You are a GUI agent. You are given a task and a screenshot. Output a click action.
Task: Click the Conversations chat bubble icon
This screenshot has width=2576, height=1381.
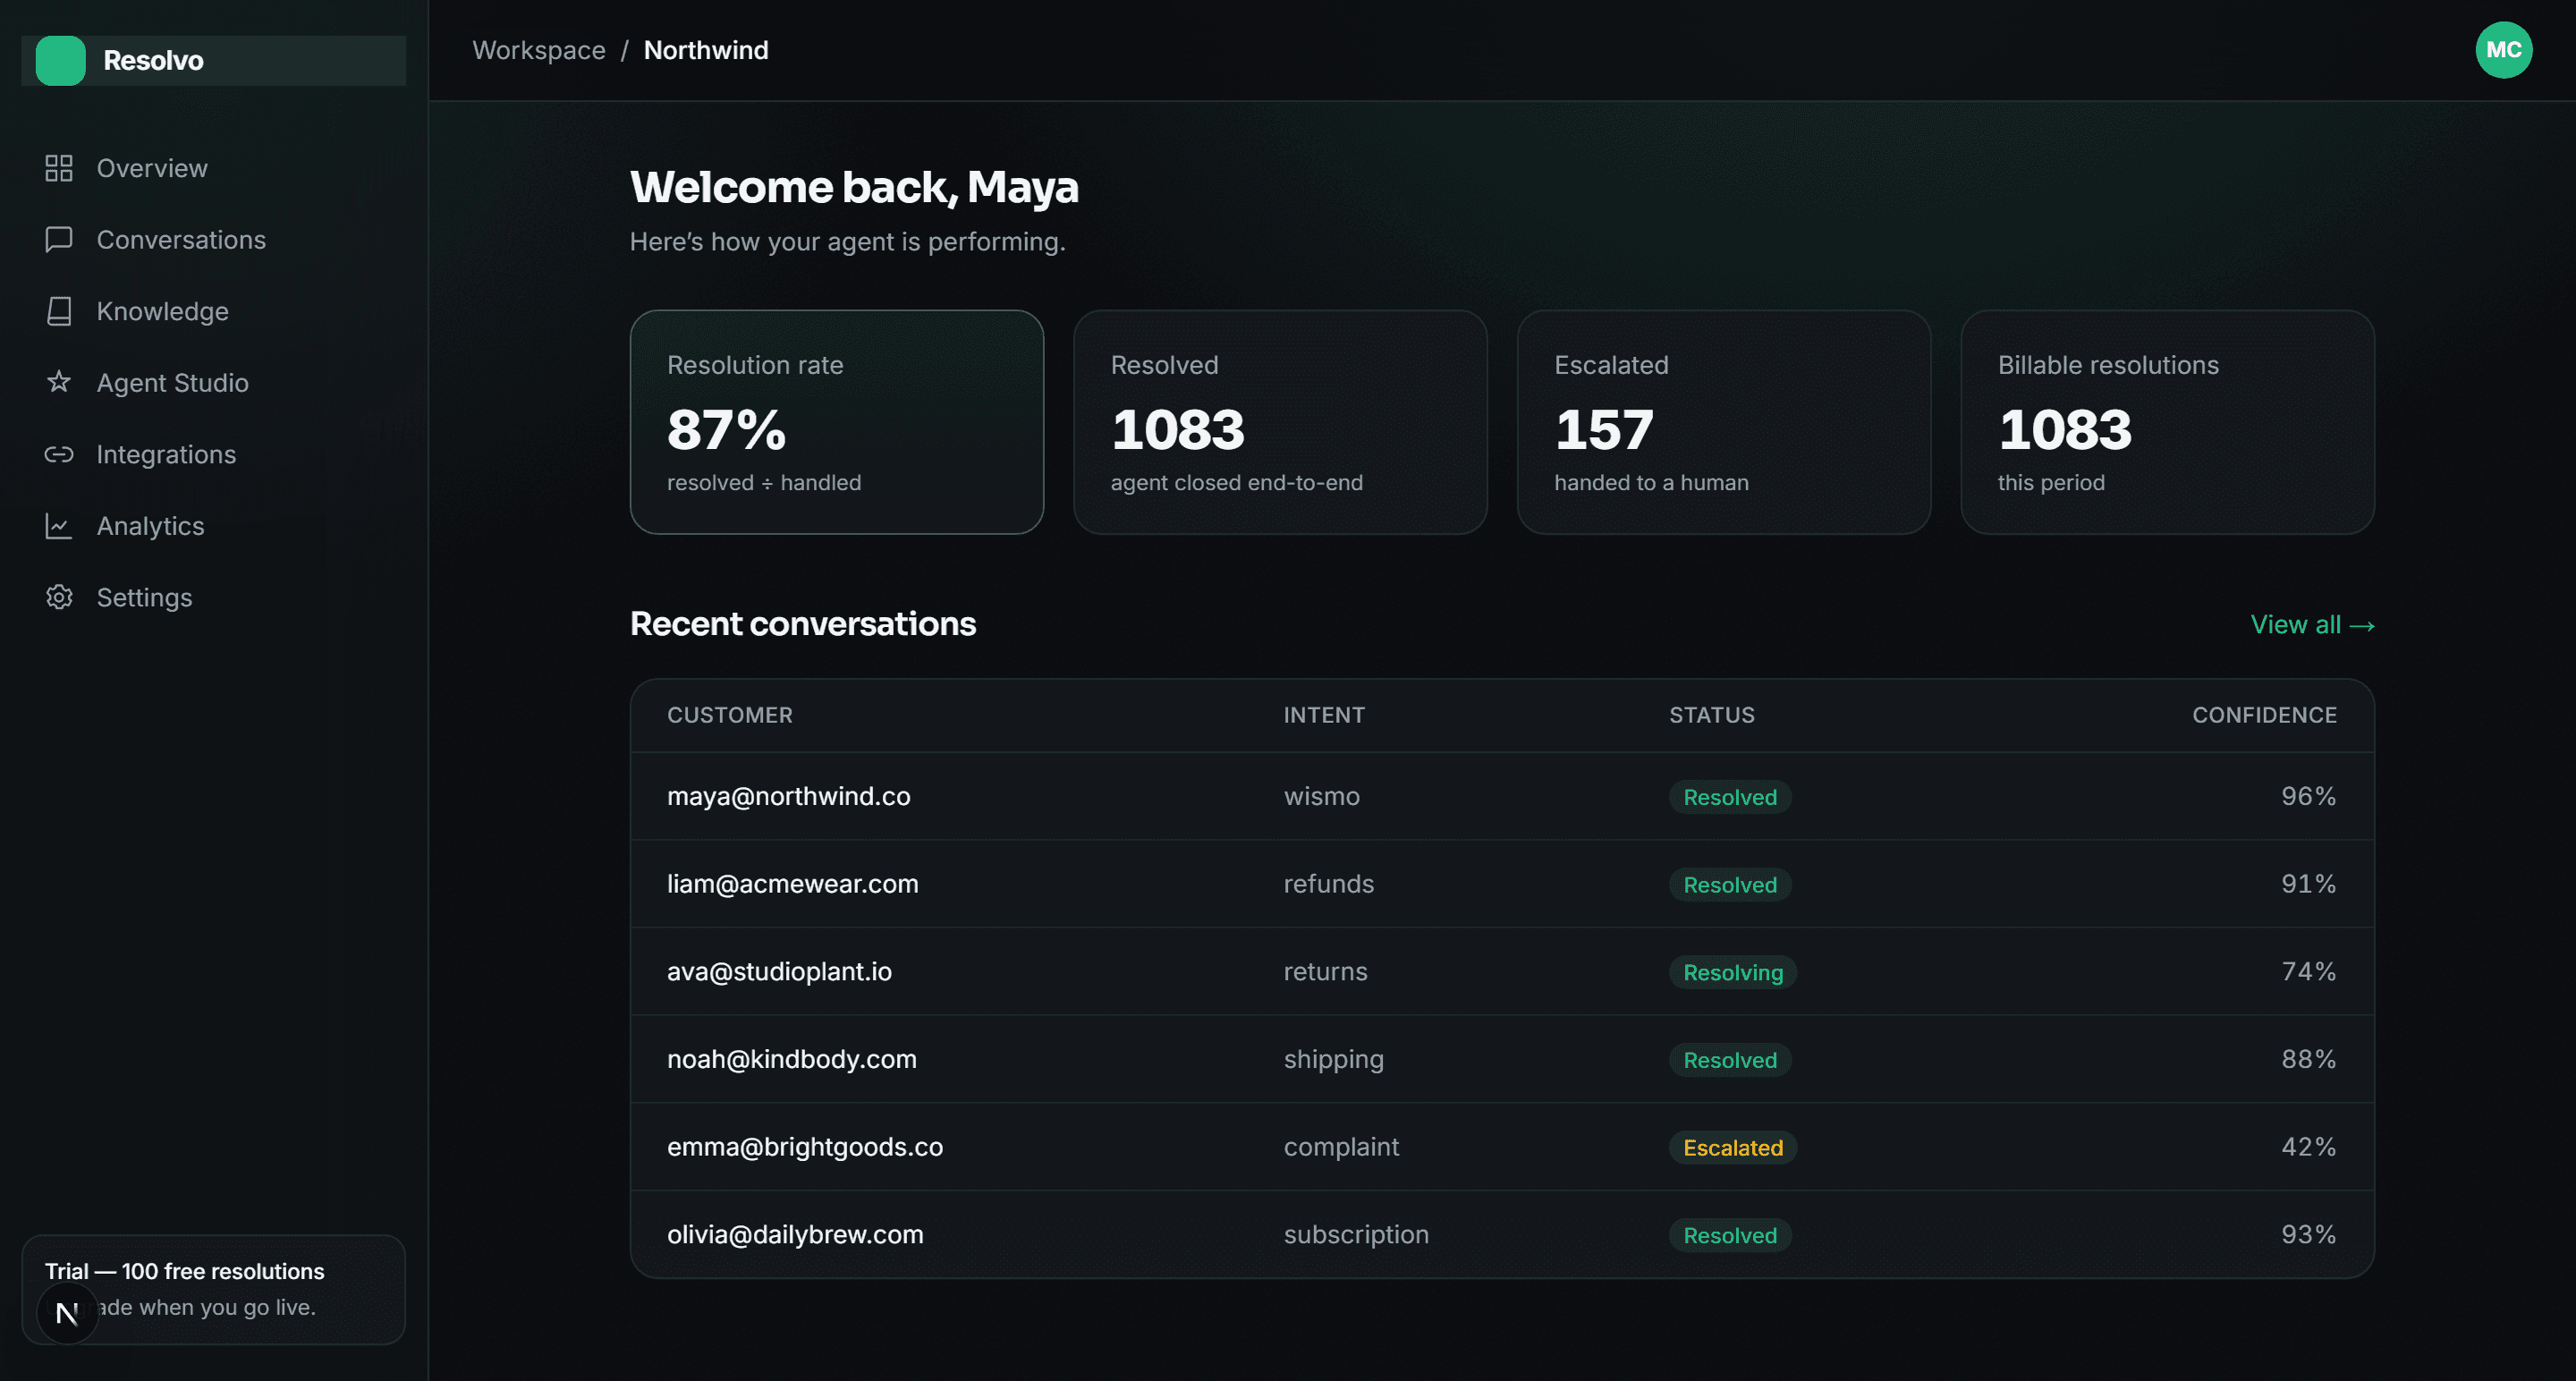click(59, 240)
